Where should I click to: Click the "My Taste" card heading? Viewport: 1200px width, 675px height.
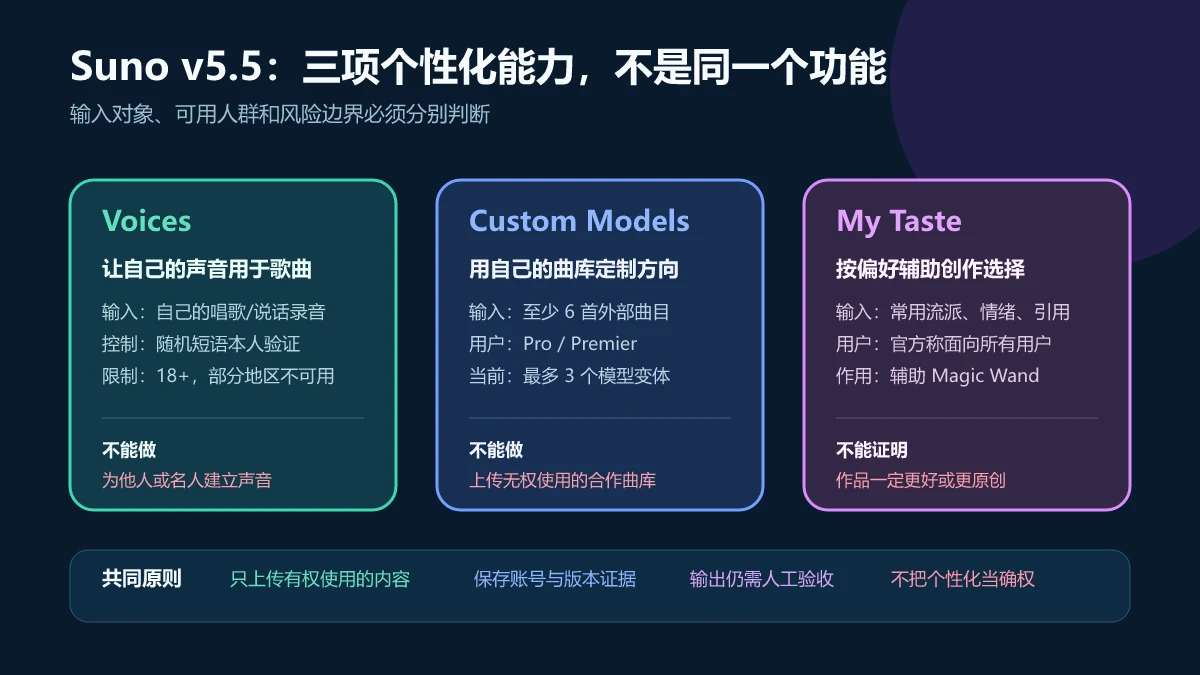[898, 221]
